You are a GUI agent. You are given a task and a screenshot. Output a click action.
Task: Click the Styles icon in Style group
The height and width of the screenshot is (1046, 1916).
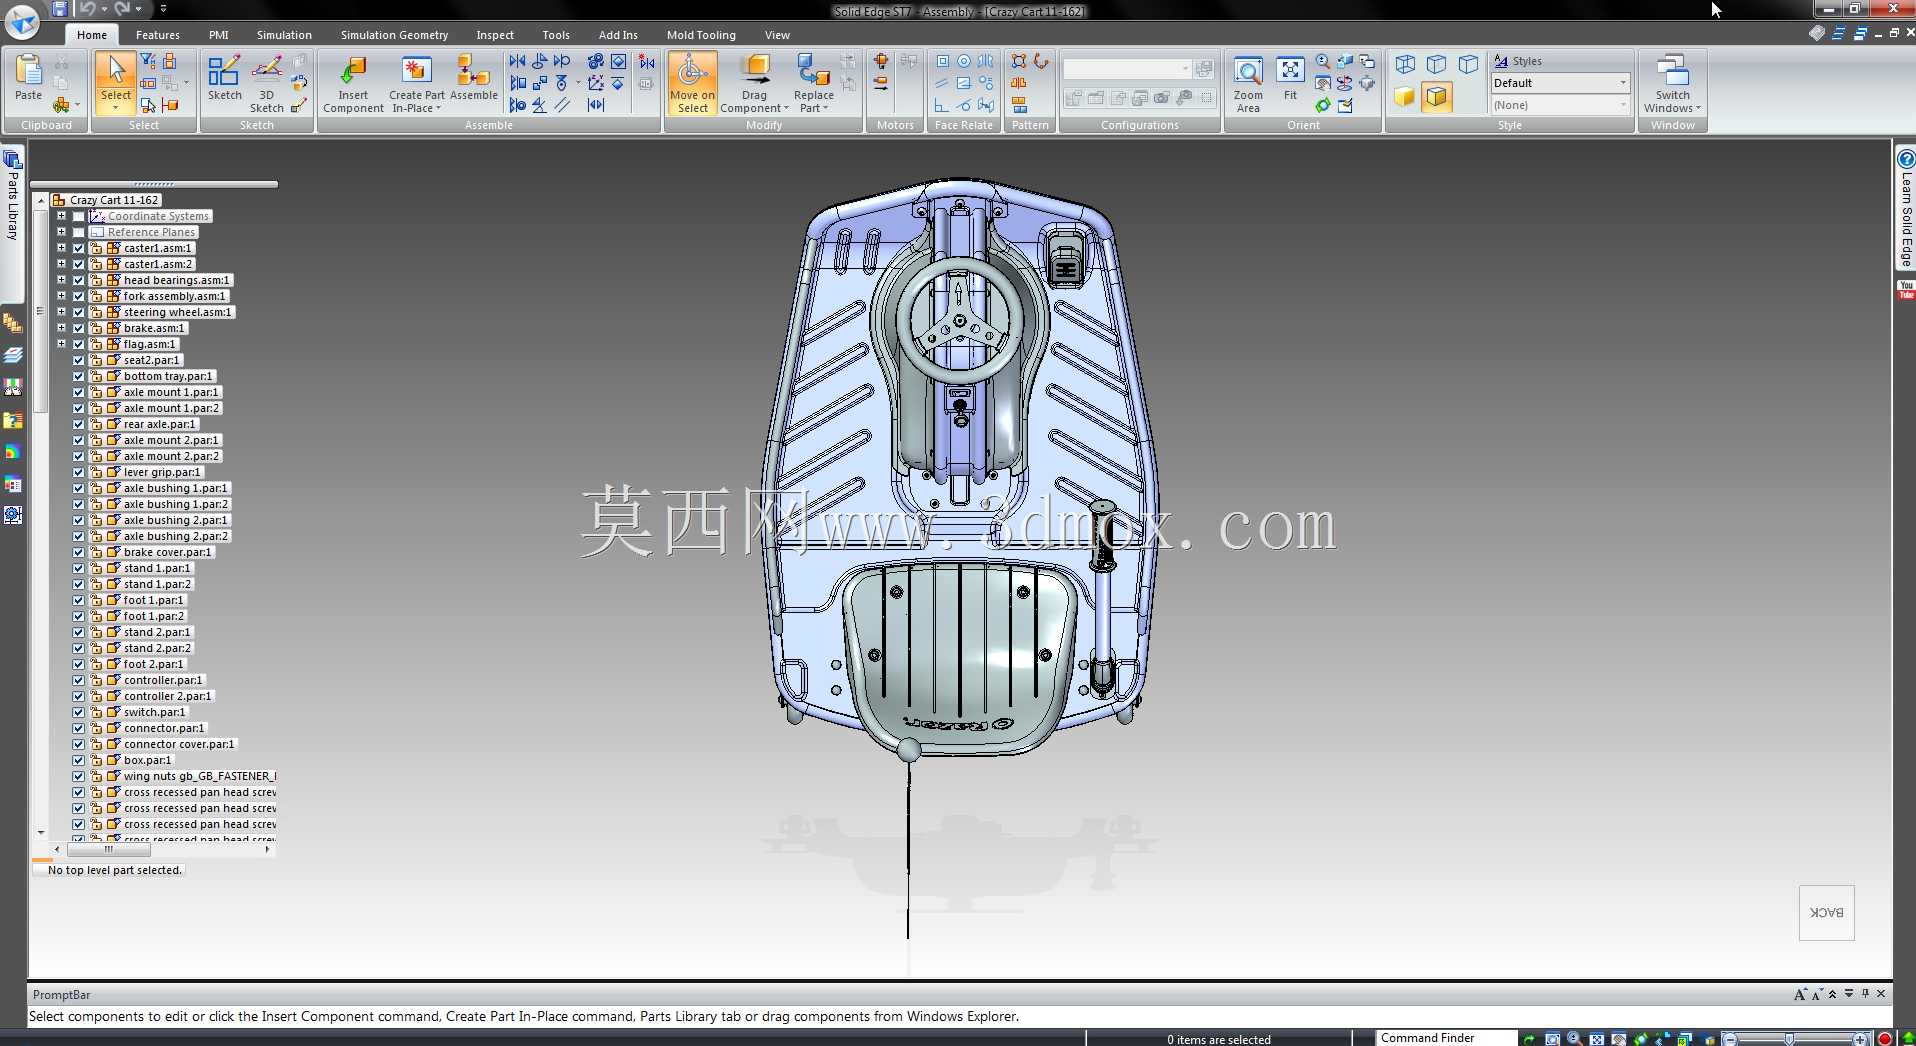click(1501, 61)
